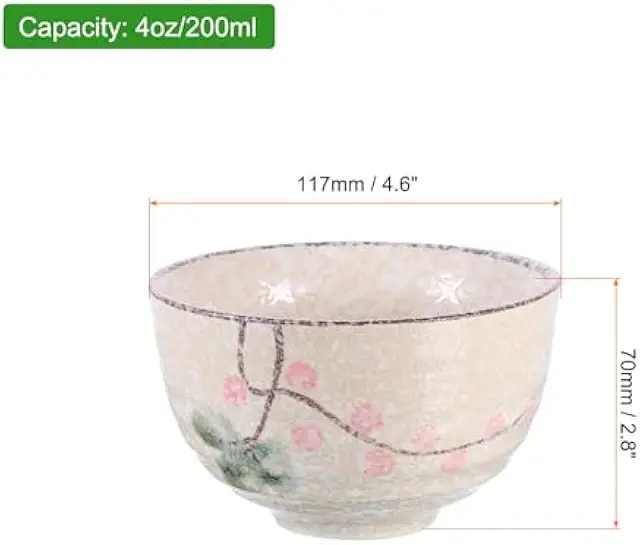Click the word Capacity in the badge
The height and width of the screenshot is (545, 640).
[x=72, y=27]
